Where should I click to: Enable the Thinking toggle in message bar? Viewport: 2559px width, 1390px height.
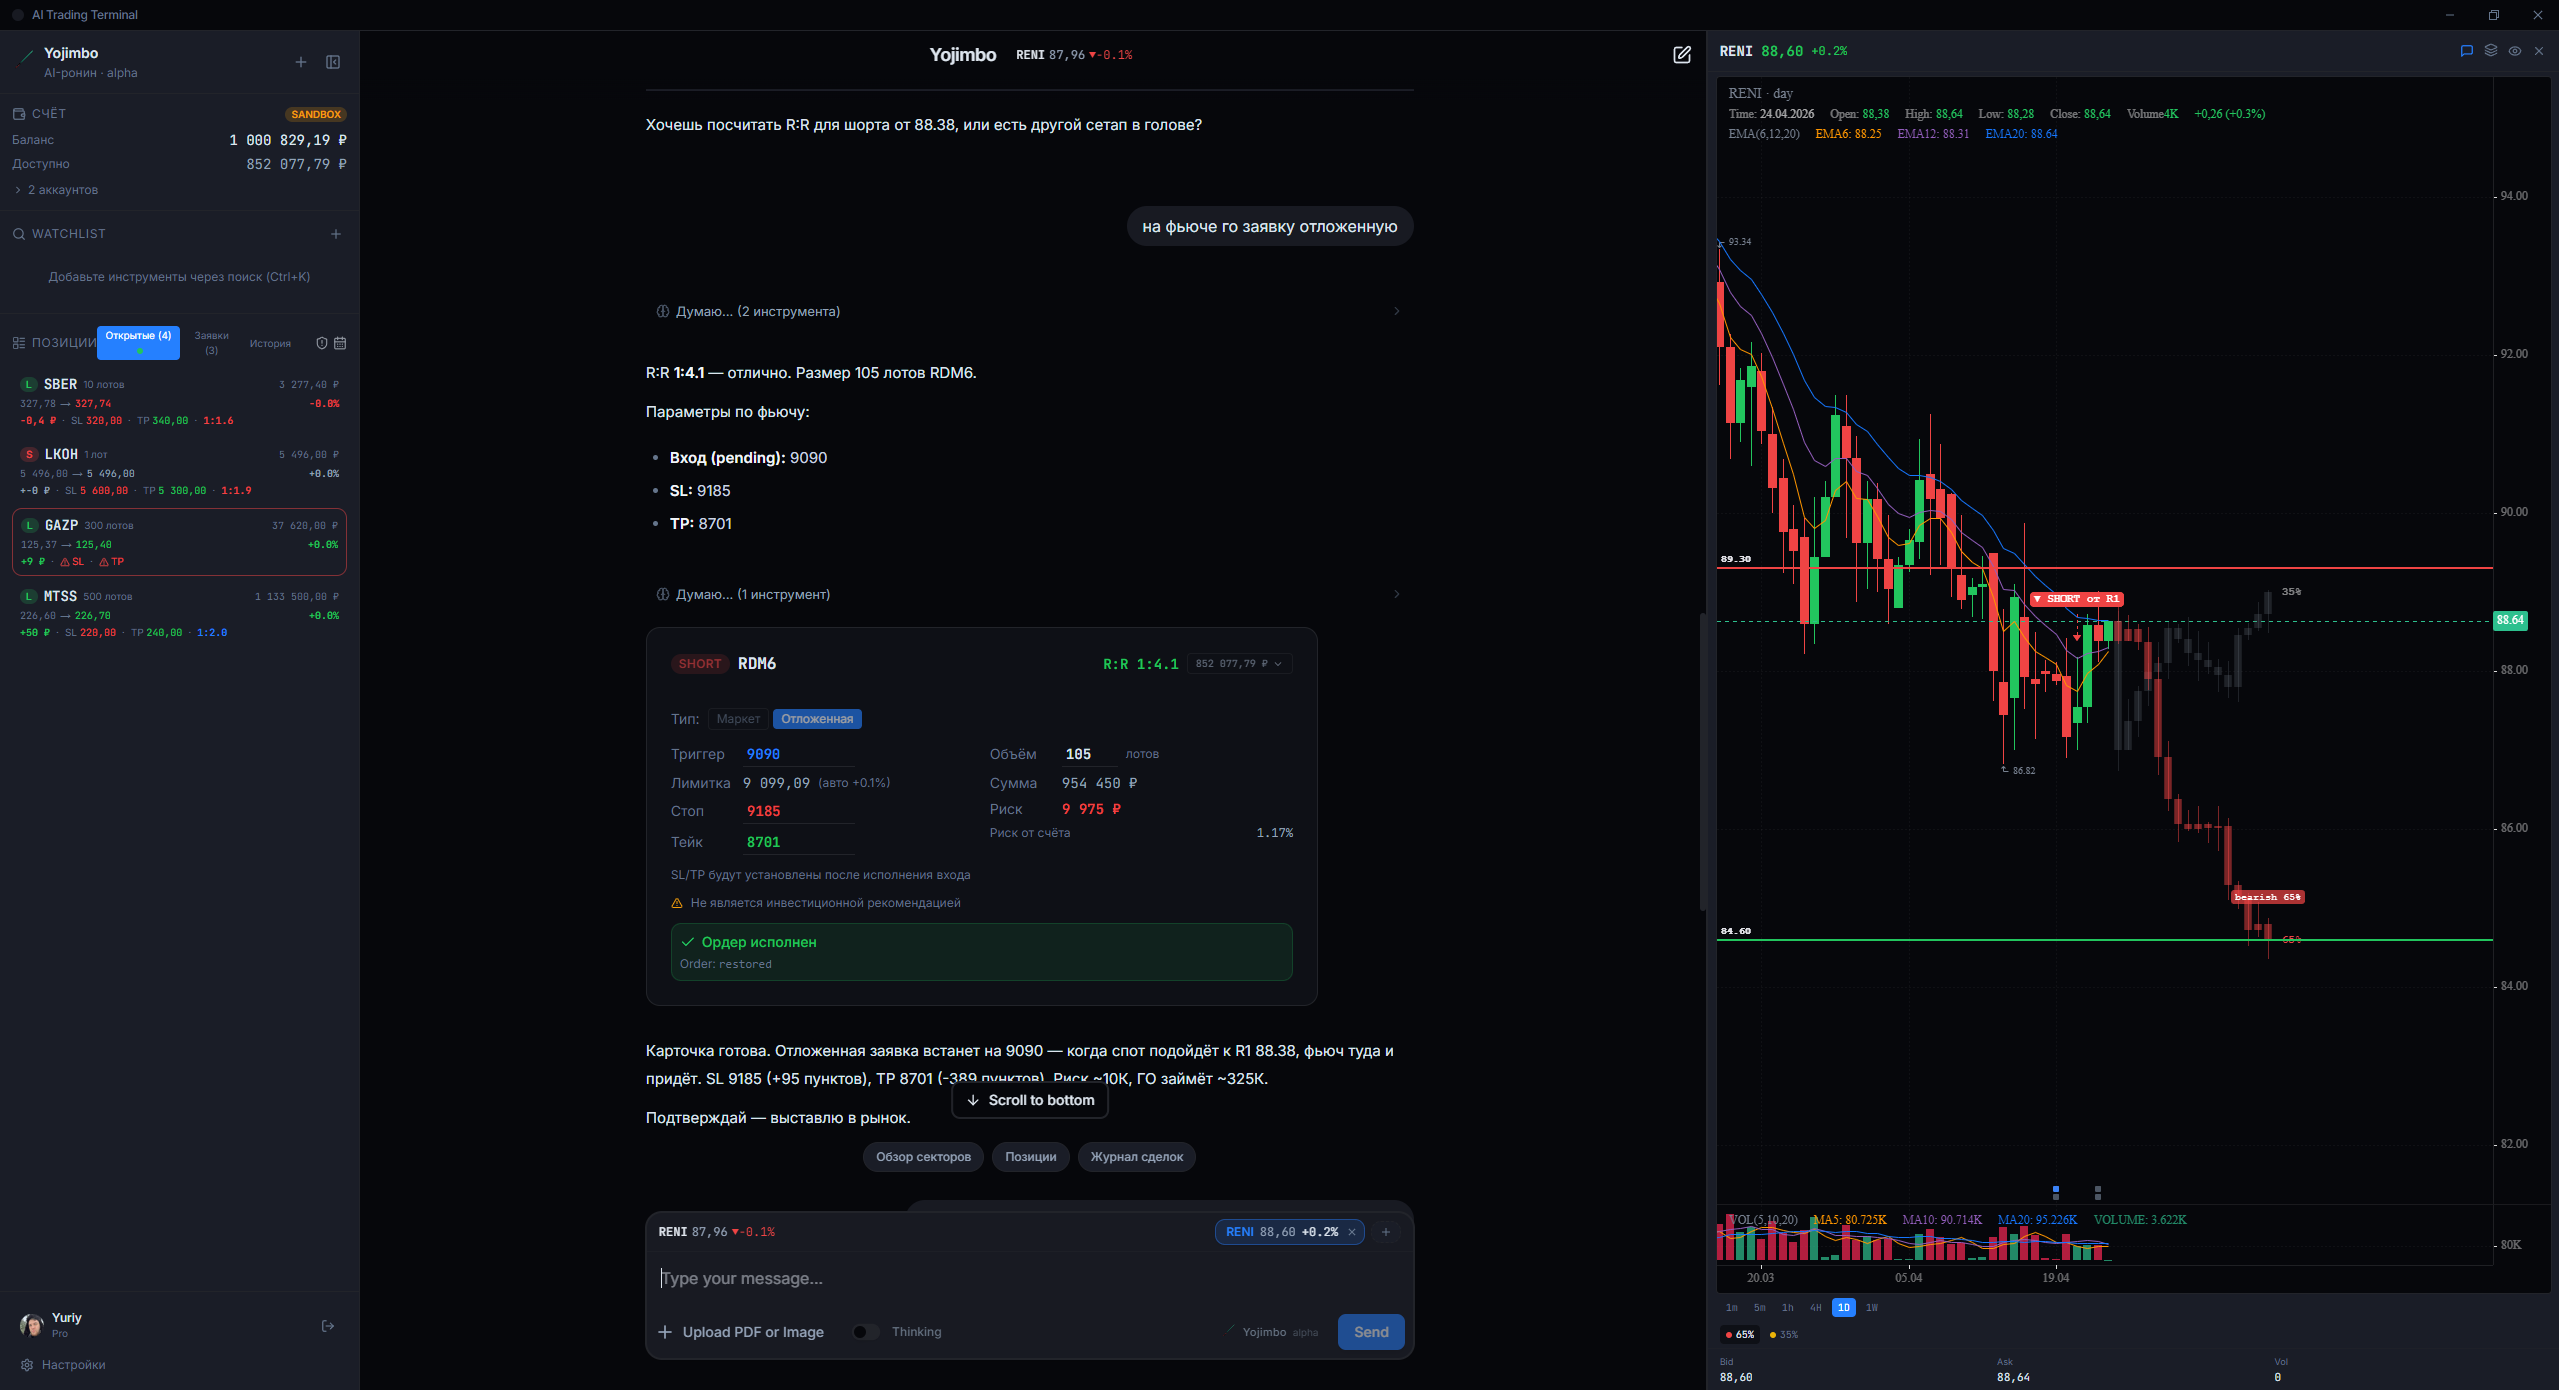pyautogui.click(x=865, y=1331)
